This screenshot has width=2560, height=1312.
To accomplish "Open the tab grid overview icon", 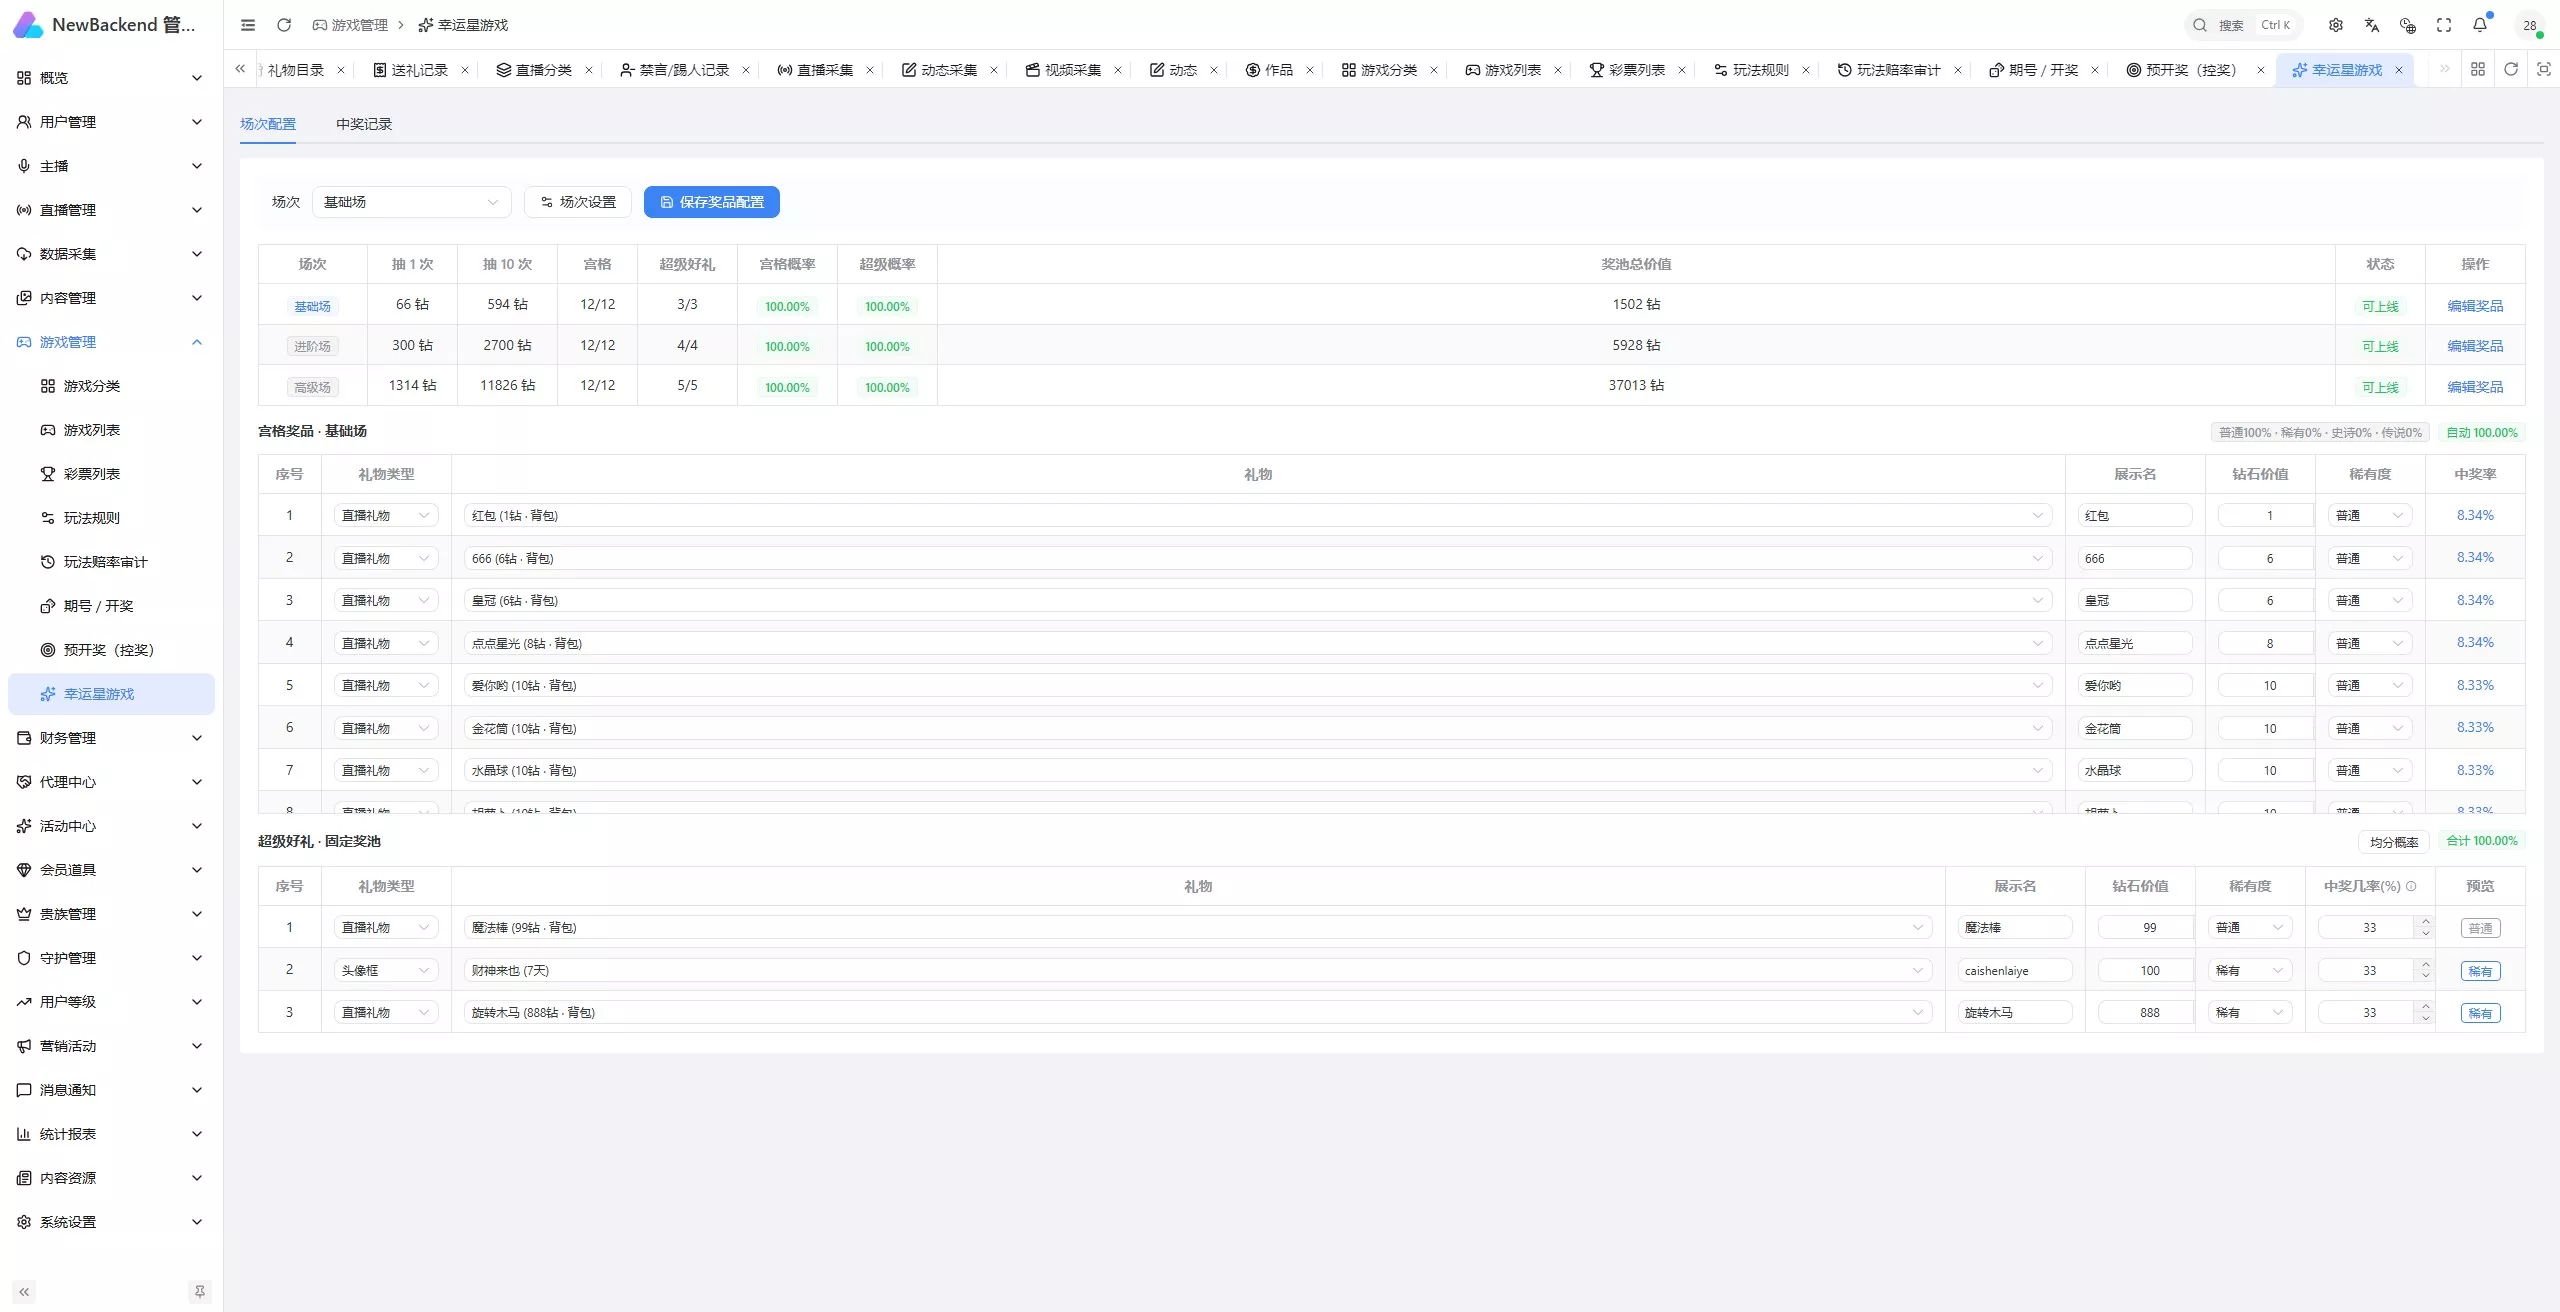I will click(2478, 69).
